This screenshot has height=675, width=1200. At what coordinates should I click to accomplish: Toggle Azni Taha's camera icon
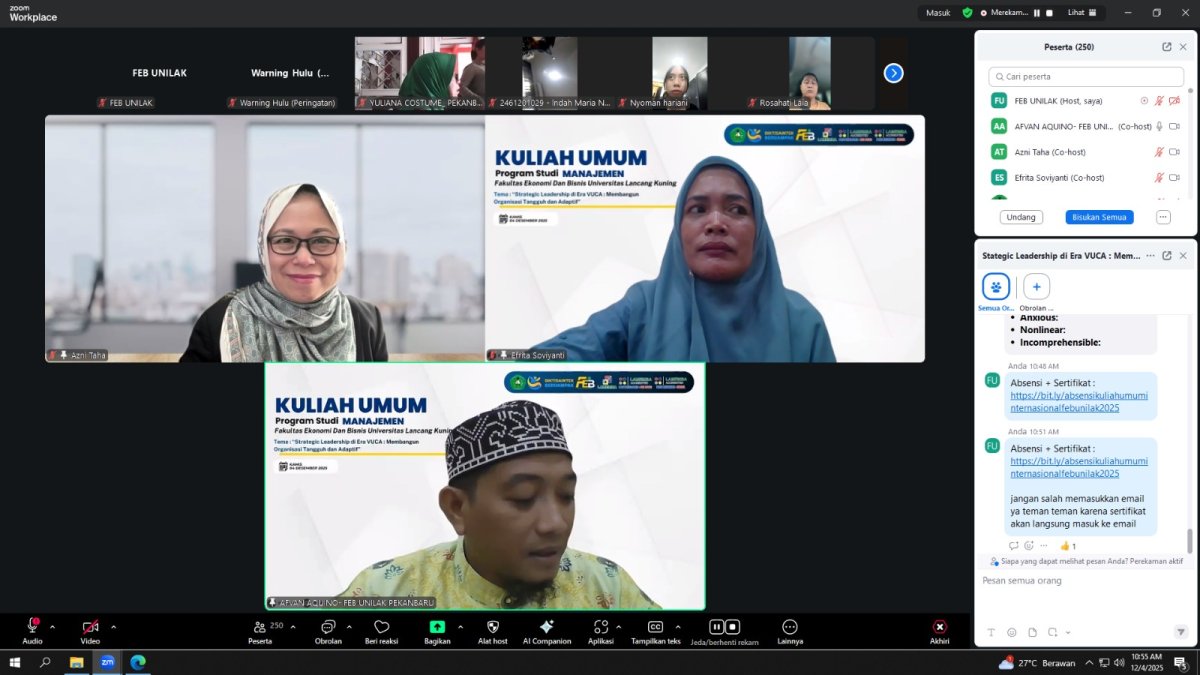pyautogui.click(x=1175, y=152)
